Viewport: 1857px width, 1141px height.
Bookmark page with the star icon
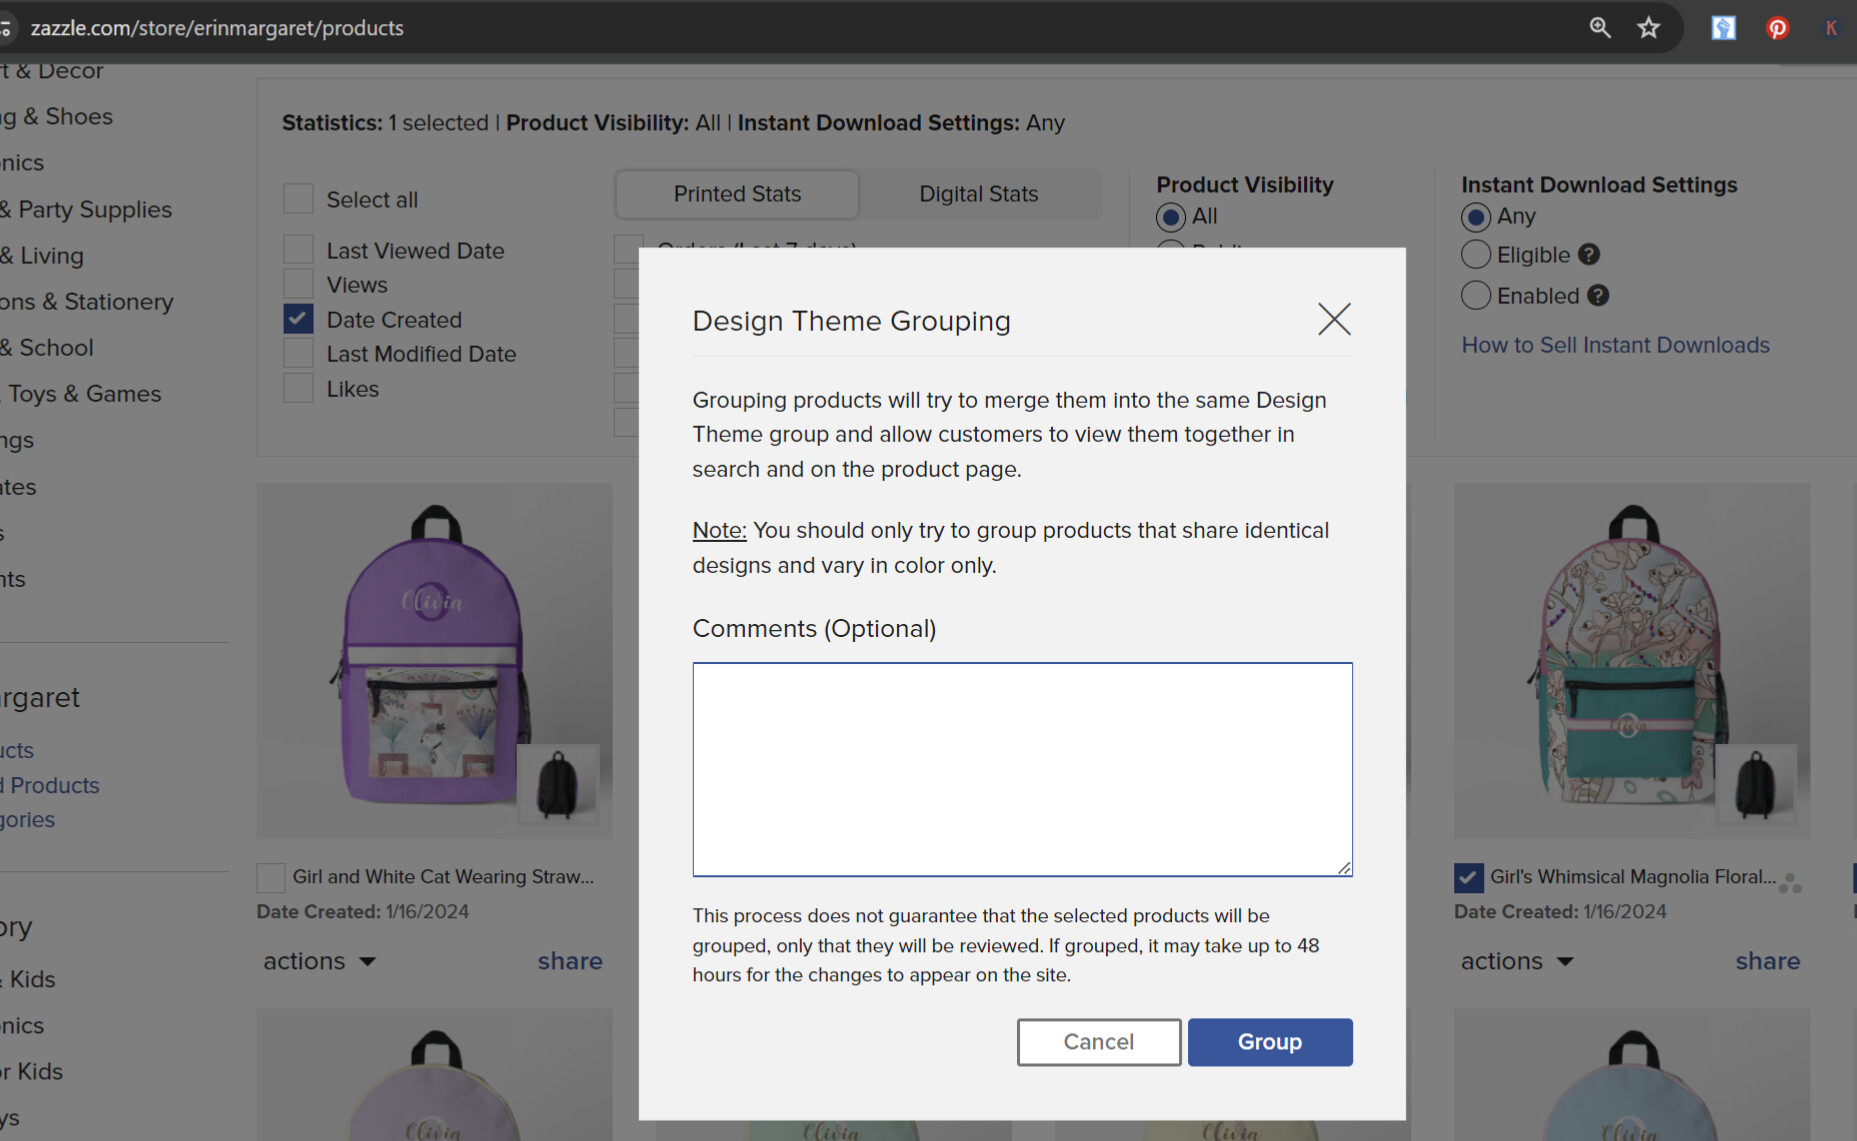[x=1649, y=28]
